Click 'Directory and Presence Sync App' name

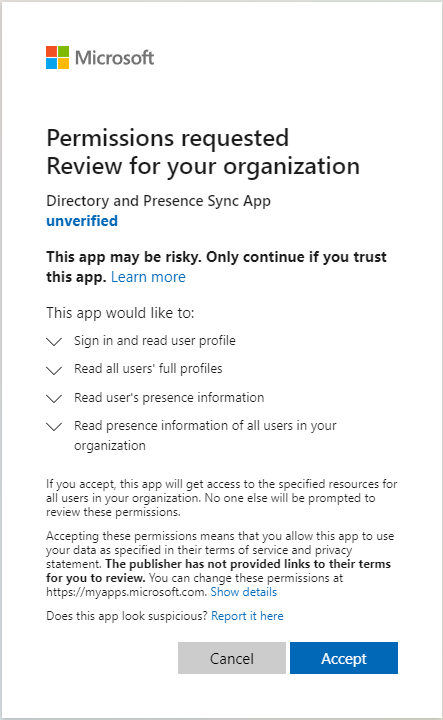(x=158, y=201)
